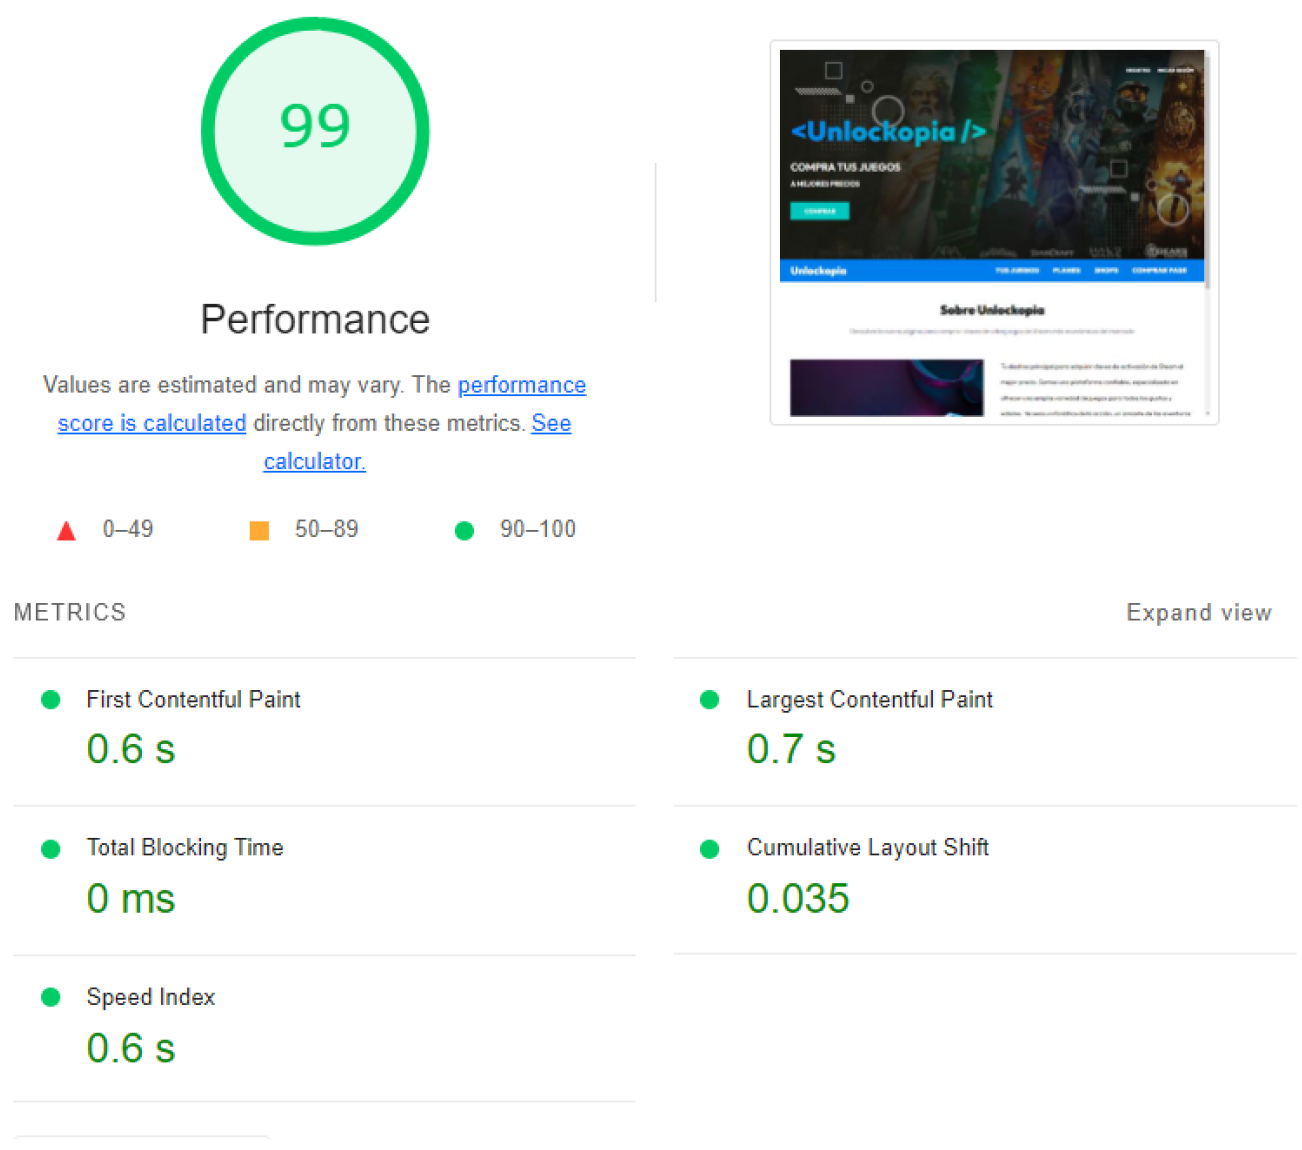
Task: Click the green dot beside Cumulative Layout Shift
Action: point(710,849)
